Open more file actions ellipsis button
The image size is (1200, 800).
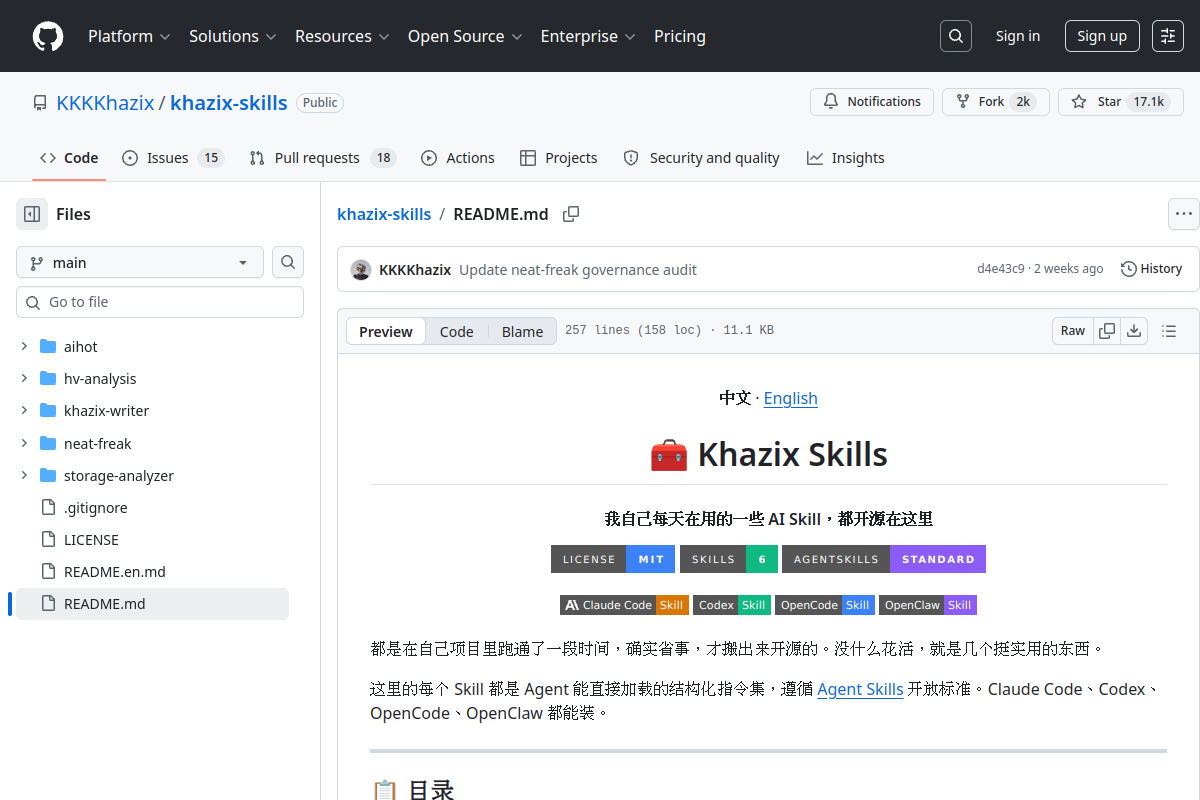click(1184, 214)
